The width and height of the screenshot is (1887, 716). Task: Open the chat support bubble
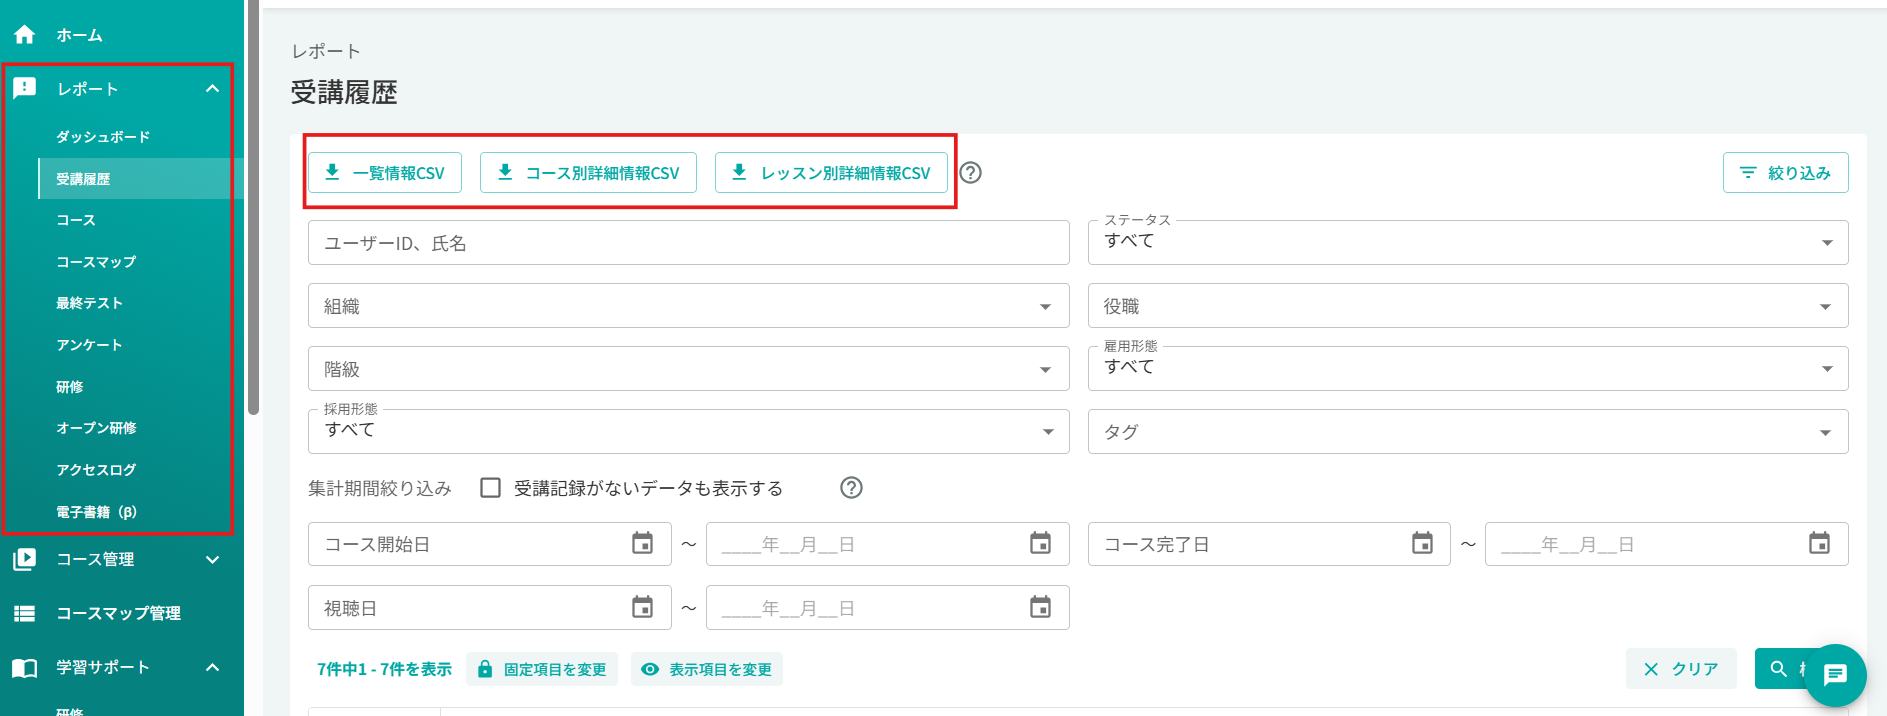1836,675
